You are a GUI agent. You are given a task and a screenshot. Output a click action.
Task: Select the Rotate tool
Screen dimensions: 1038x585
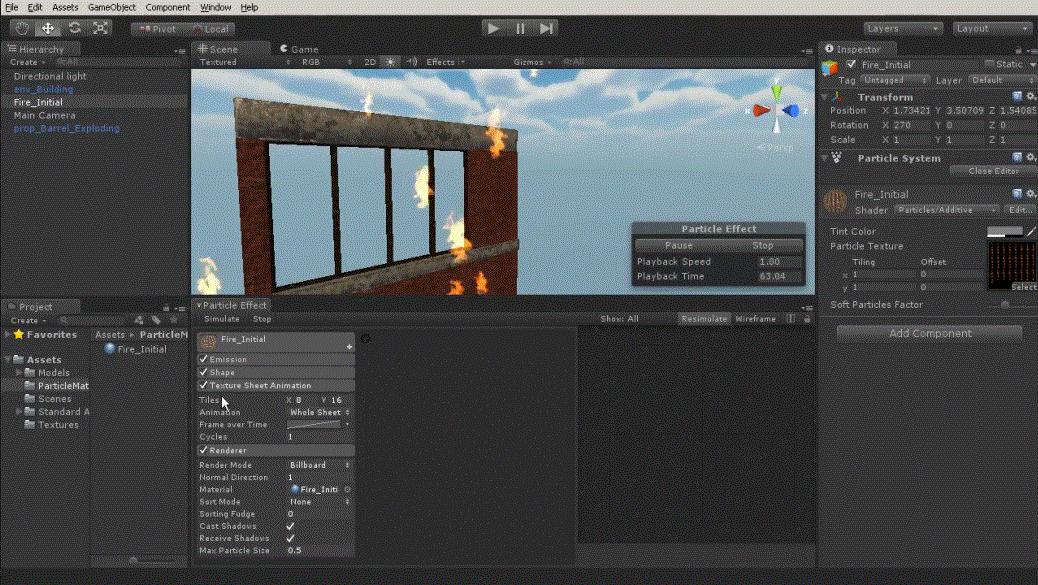point(75,28)
